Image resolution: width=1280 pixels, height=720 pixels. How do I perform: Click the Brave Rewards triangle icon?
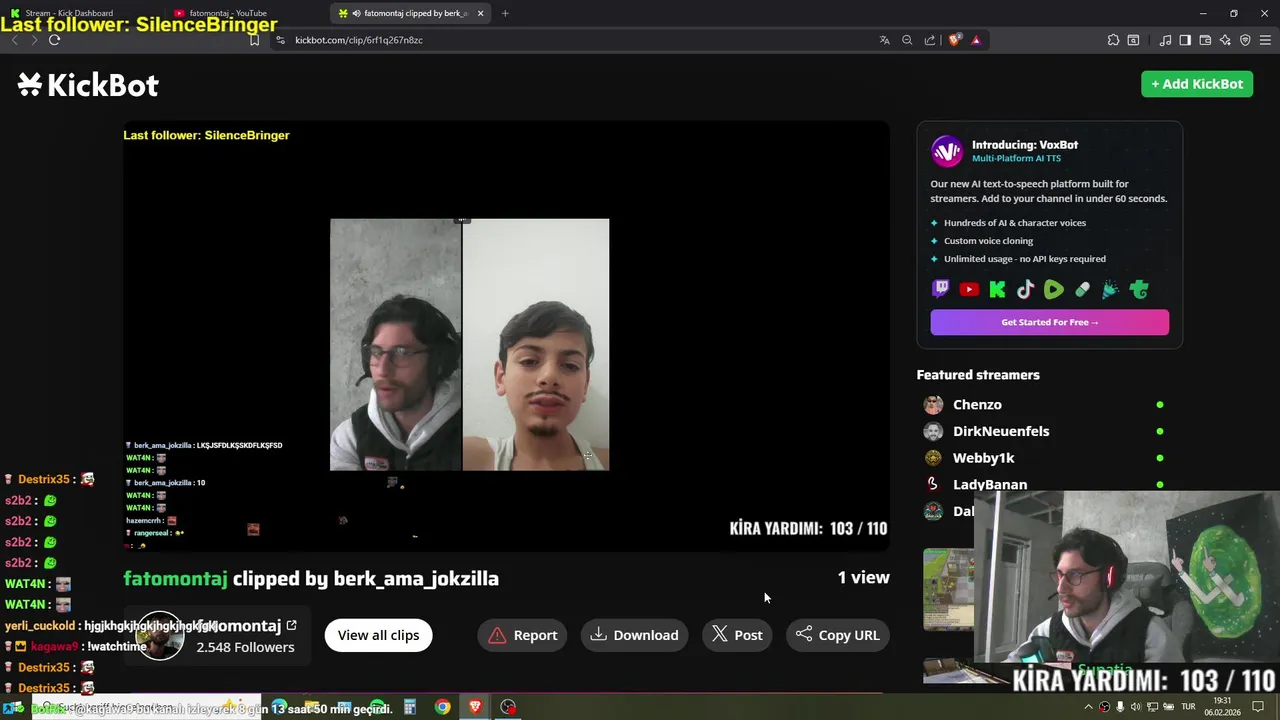976,40
